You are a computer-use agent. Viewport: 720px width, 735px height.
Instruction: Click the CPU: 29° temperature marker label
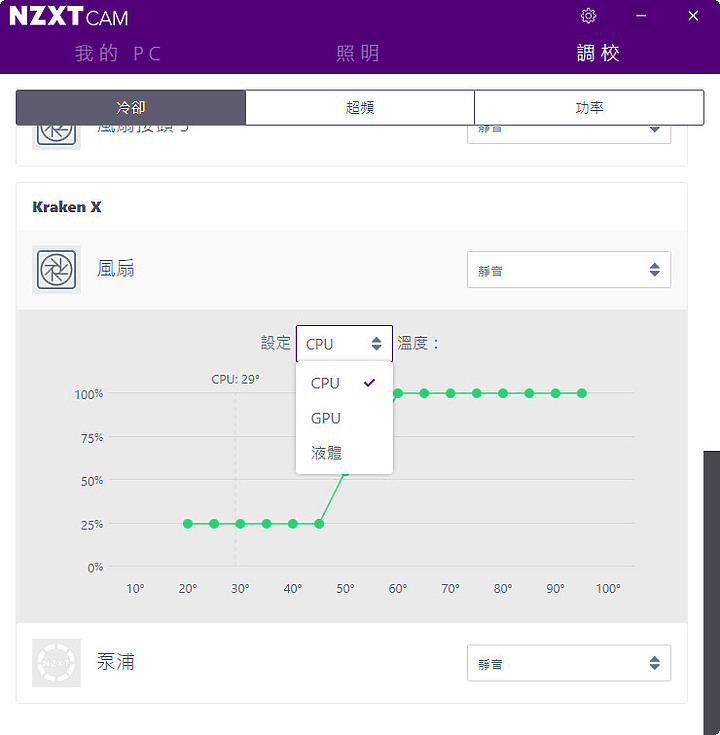235,379
